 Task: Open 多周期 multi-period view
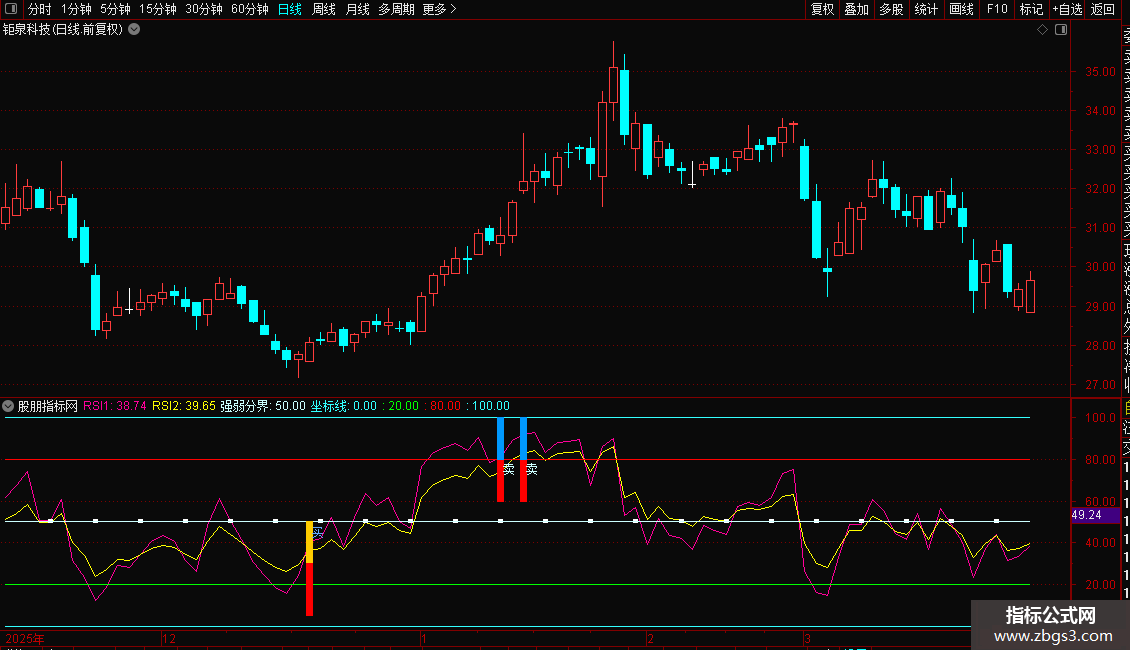pos(396,9)
